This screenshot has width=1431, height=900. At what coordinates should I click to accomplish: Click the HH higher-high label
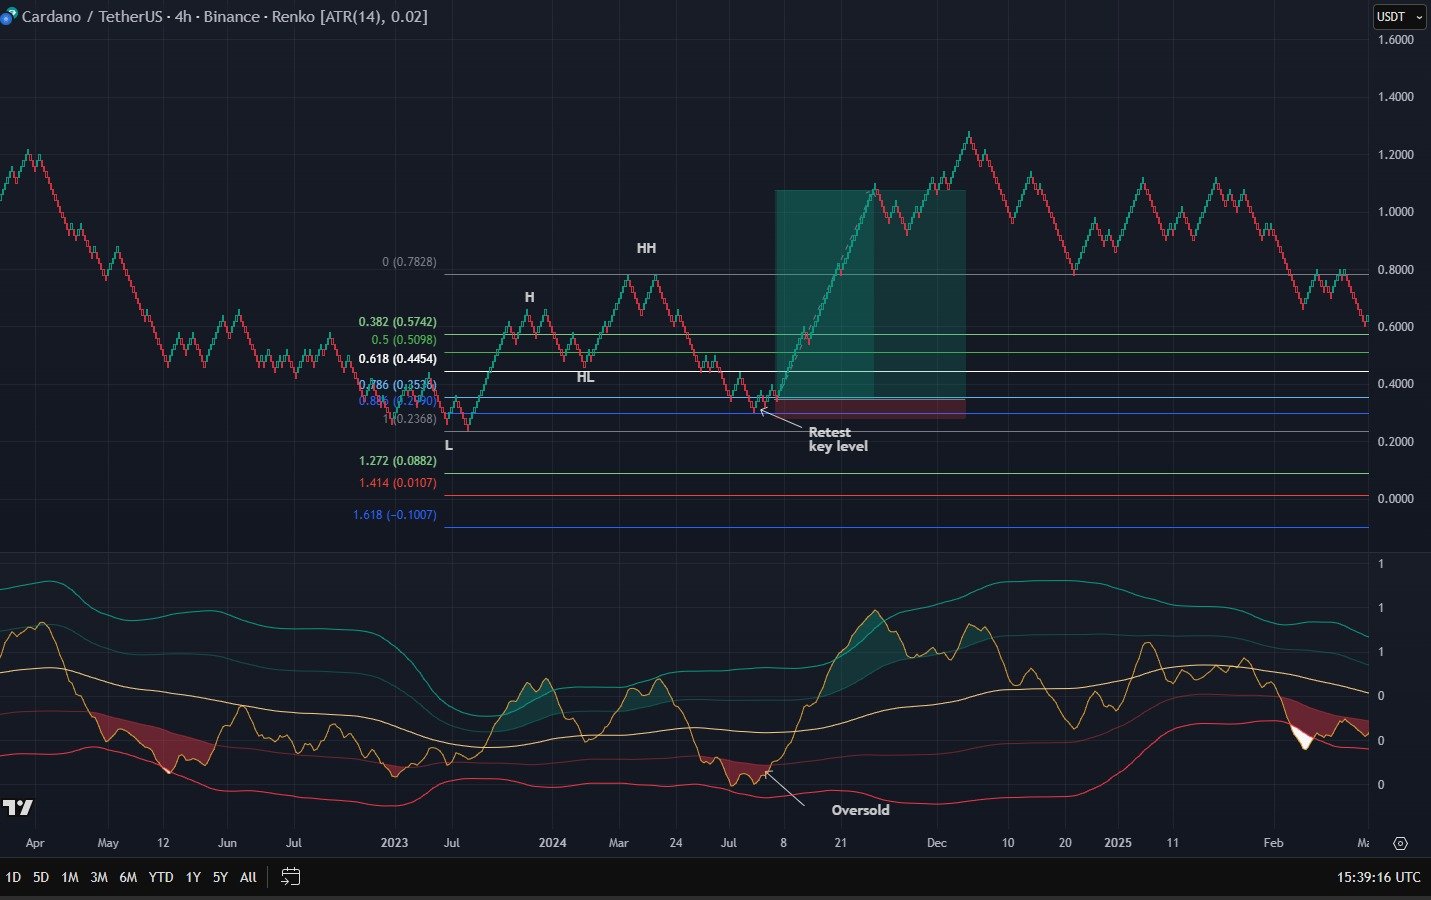coord(646,248)
